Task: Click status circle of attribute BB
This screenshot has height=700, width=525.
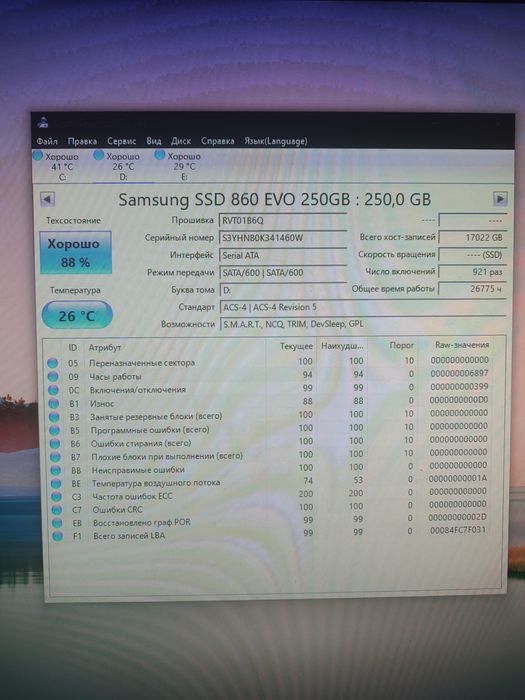Action: [x=56, y=470]
